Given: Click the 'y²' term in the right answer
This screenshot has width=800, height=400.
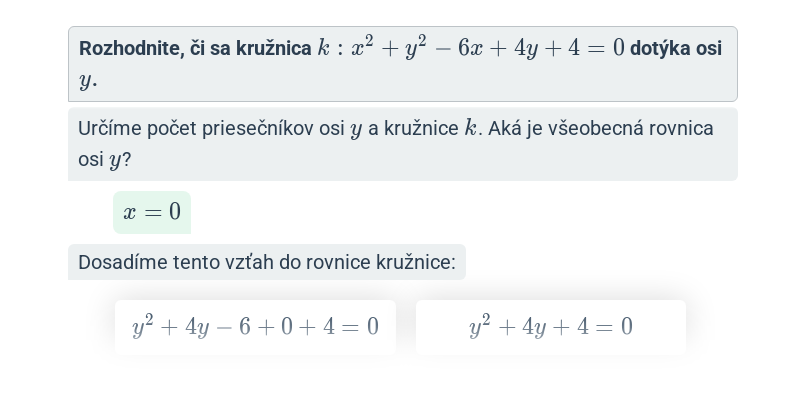Looking at the screenshot, I should [480, 326].
